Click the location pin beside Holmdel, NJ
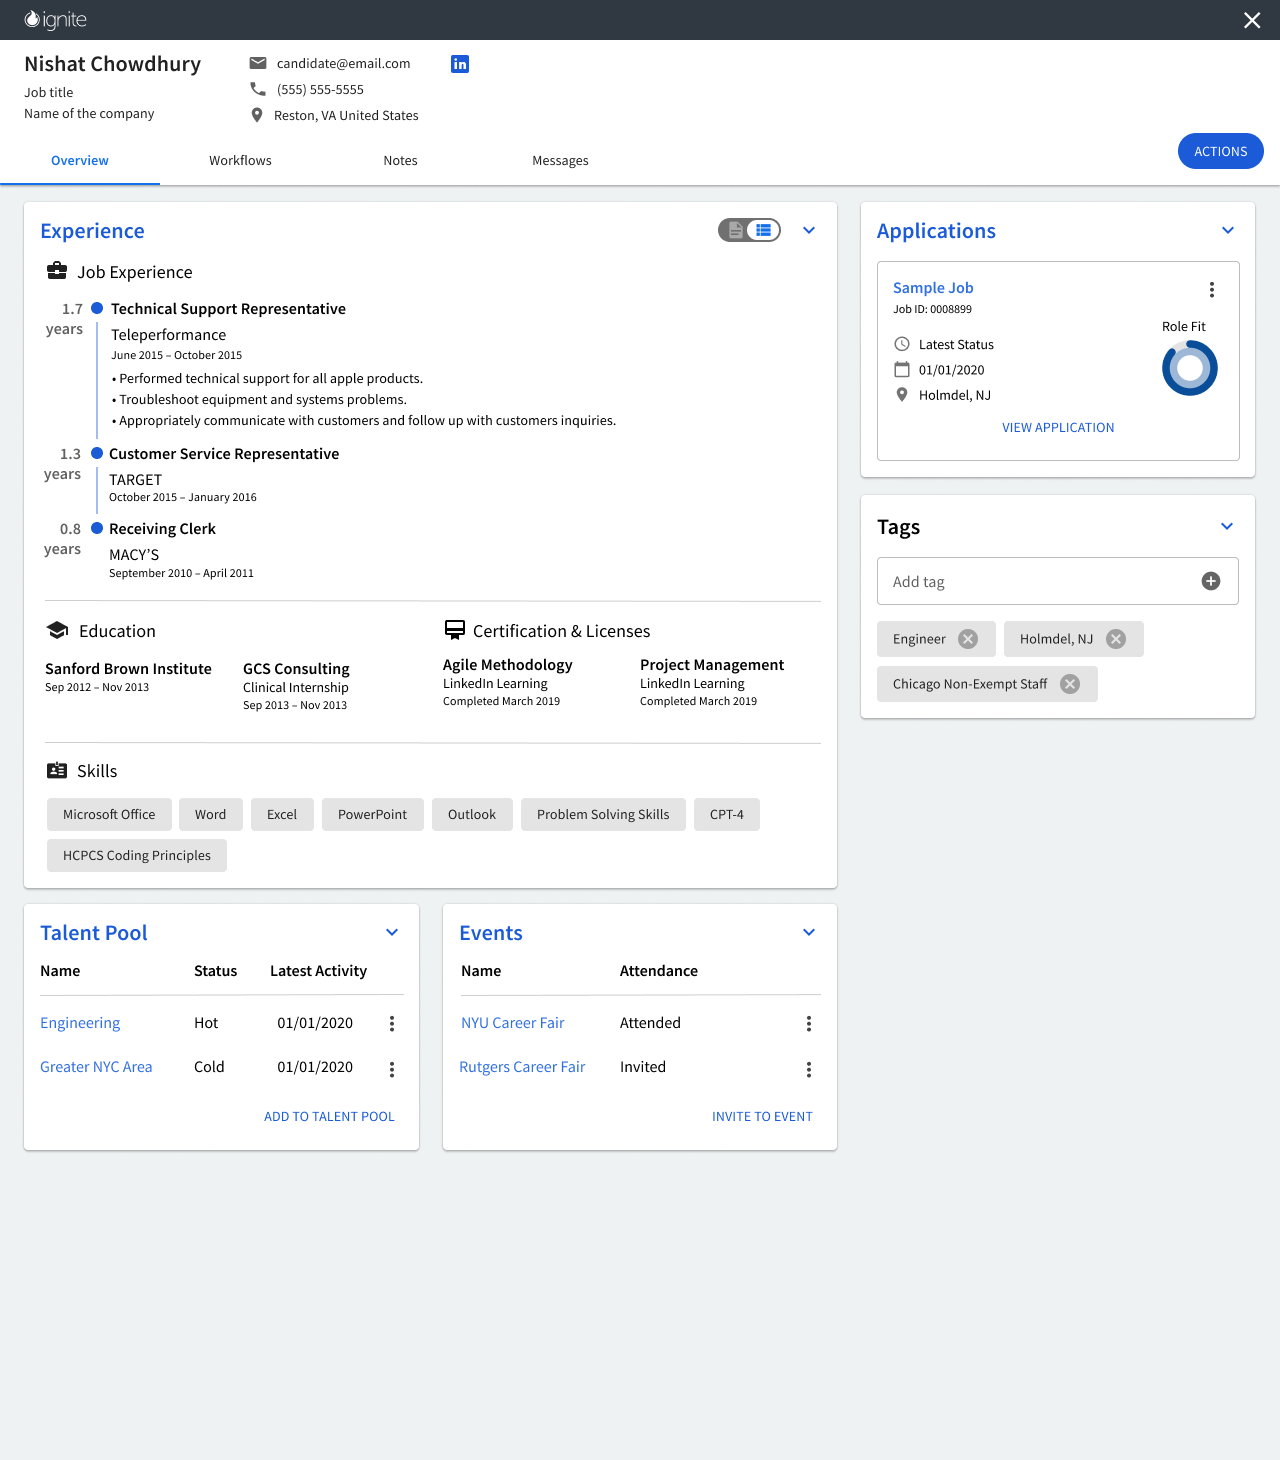1280x1460 pixels. (x=902, y=395)
